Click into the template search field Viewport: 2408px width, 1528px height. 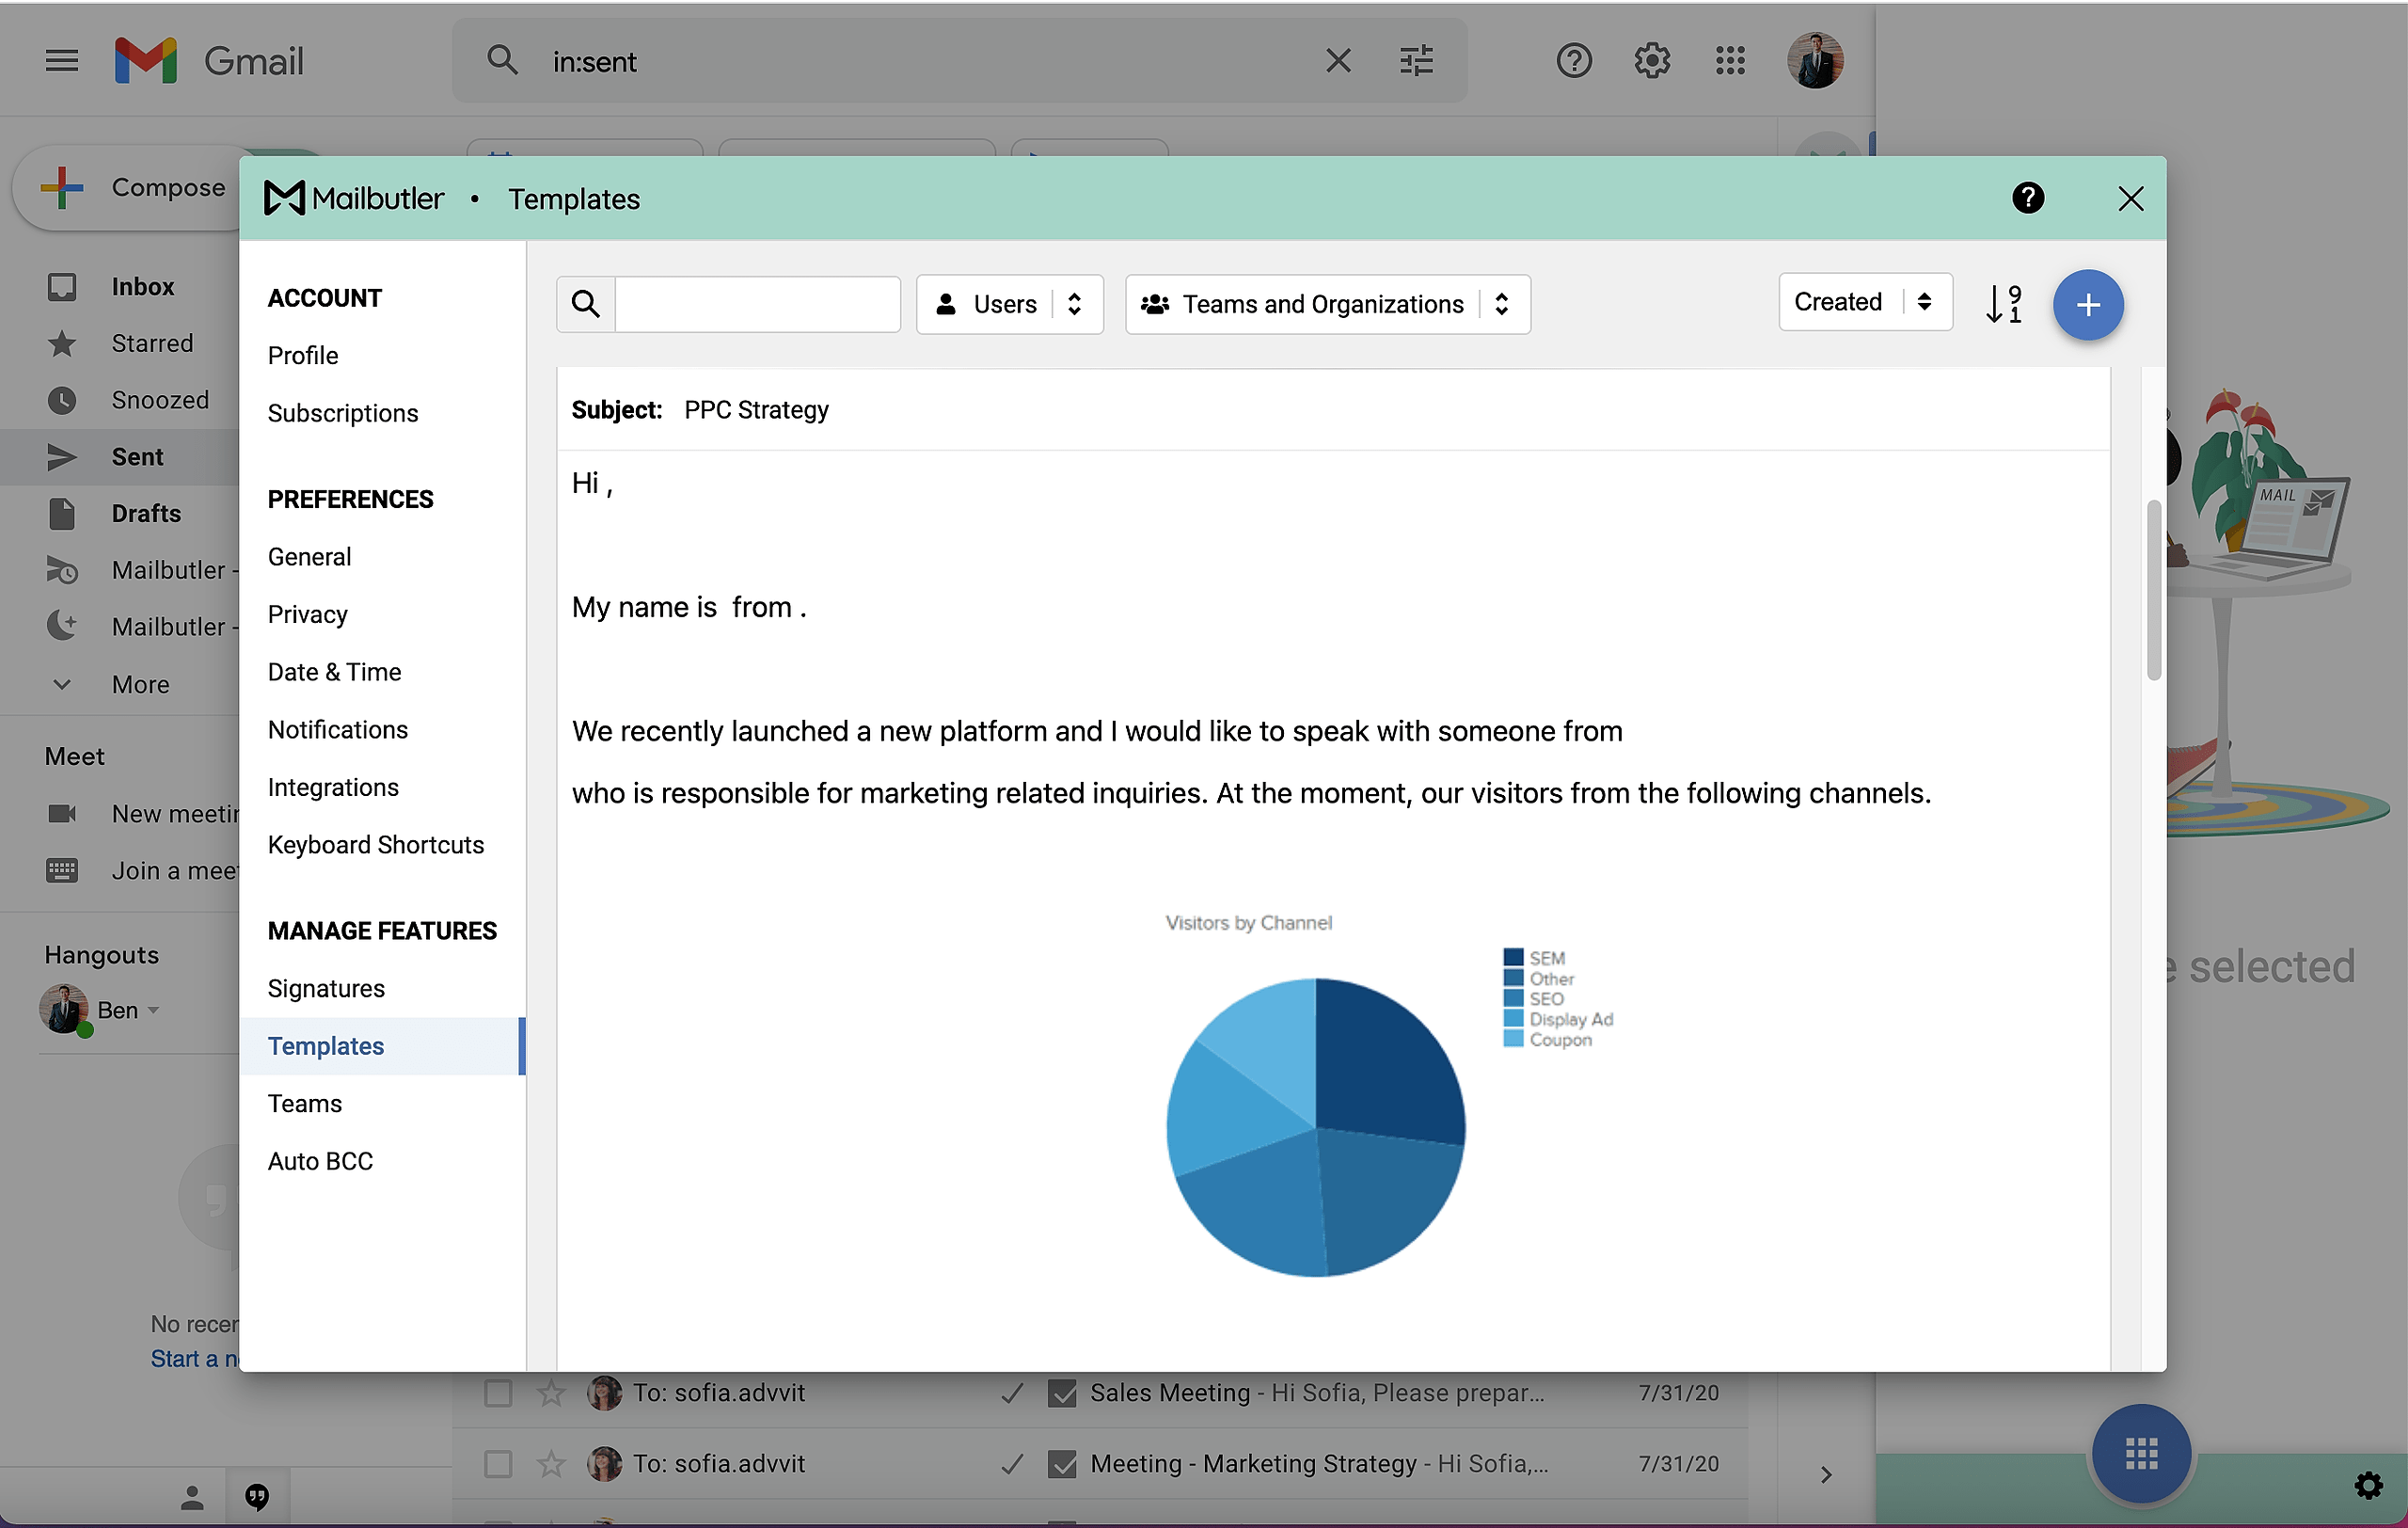757,304
